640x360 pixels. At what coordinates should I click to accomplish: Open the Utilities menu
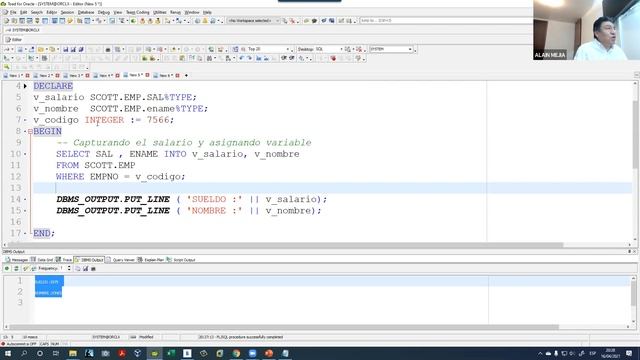click(x=160, y=12)
